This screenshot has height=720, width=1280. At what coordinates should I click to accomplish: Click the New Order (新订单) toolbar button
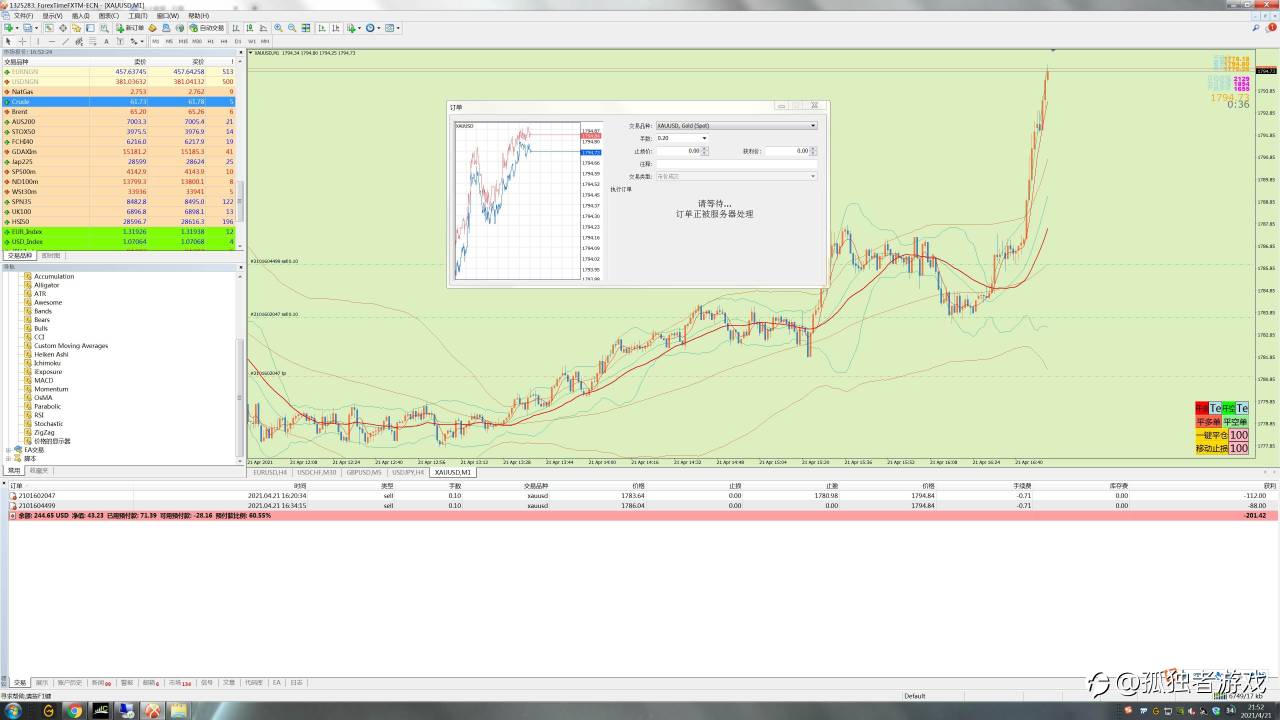[130, 28]
